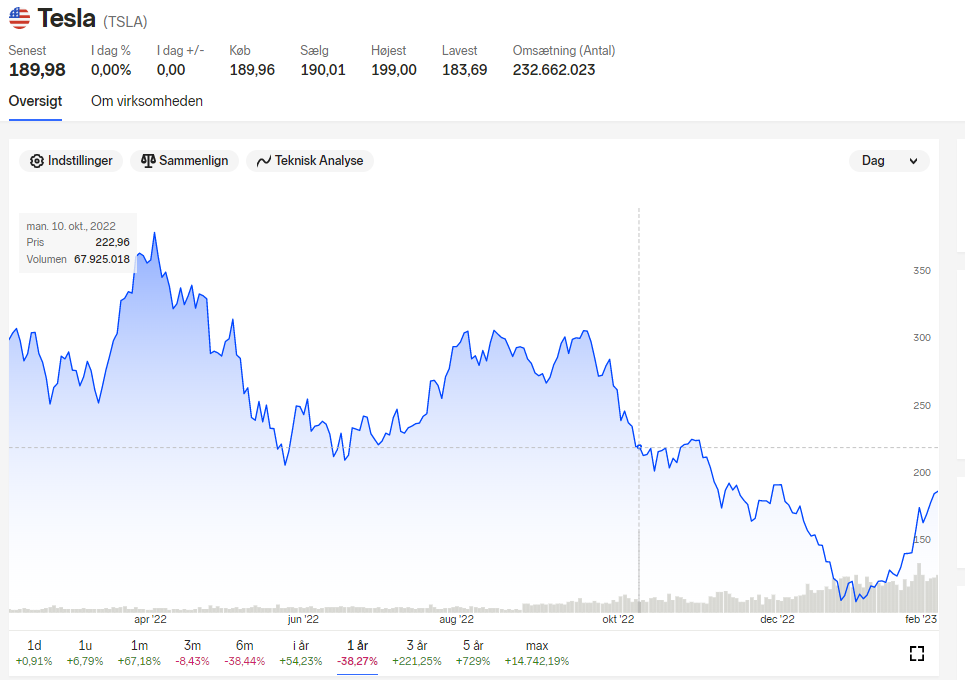Open Teknisk Analyse
The height and width of the screenshot is (680, 965).
(x=310, y=161)
